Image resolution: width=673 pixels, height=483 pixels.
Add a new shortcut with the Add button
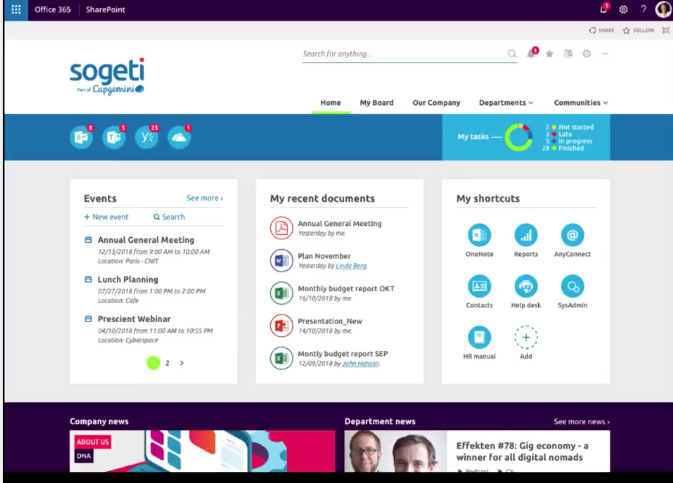(525, 337)
